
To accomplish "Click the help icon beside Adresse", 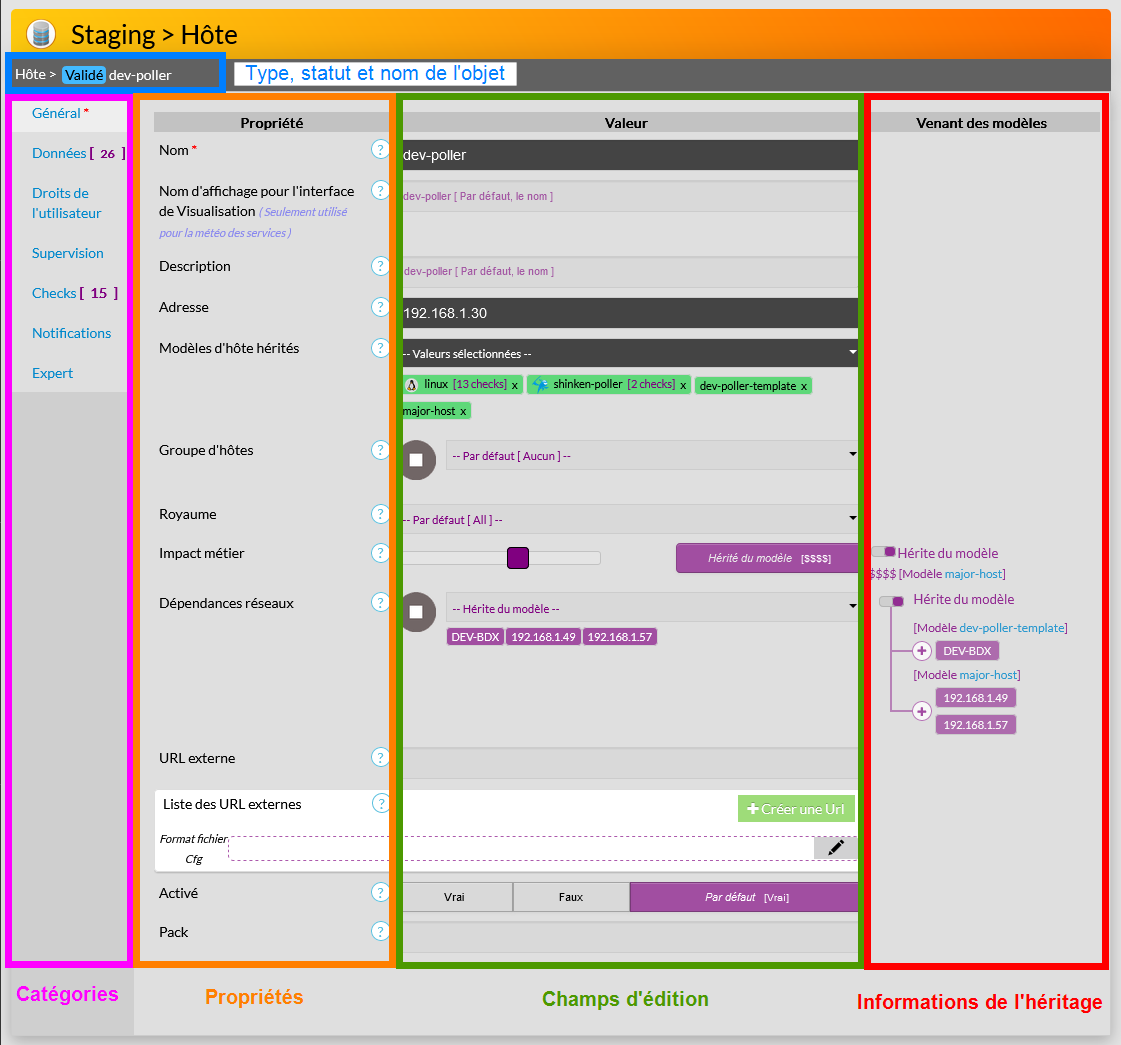I will pos(380,307).
